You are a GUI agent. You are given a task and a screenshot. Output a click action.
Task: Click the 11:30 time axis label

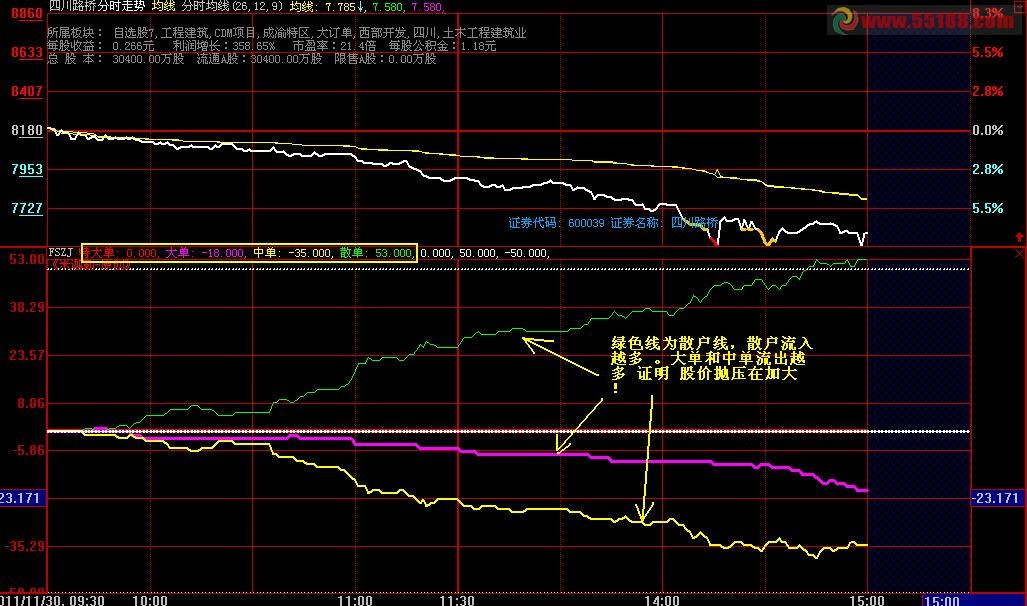pyautogui.click(x=457, y=600)
